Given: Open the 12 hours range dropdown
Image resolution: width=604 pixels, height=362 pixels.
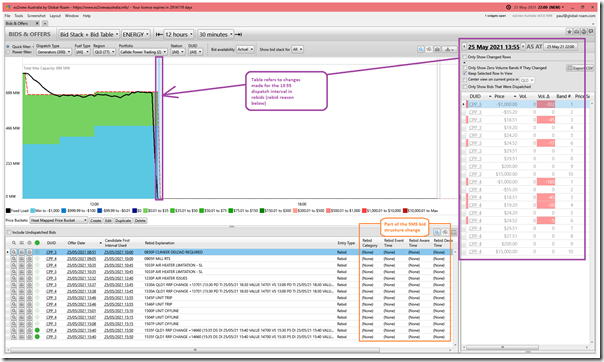Looking at the screenshot, I should 179,34.
